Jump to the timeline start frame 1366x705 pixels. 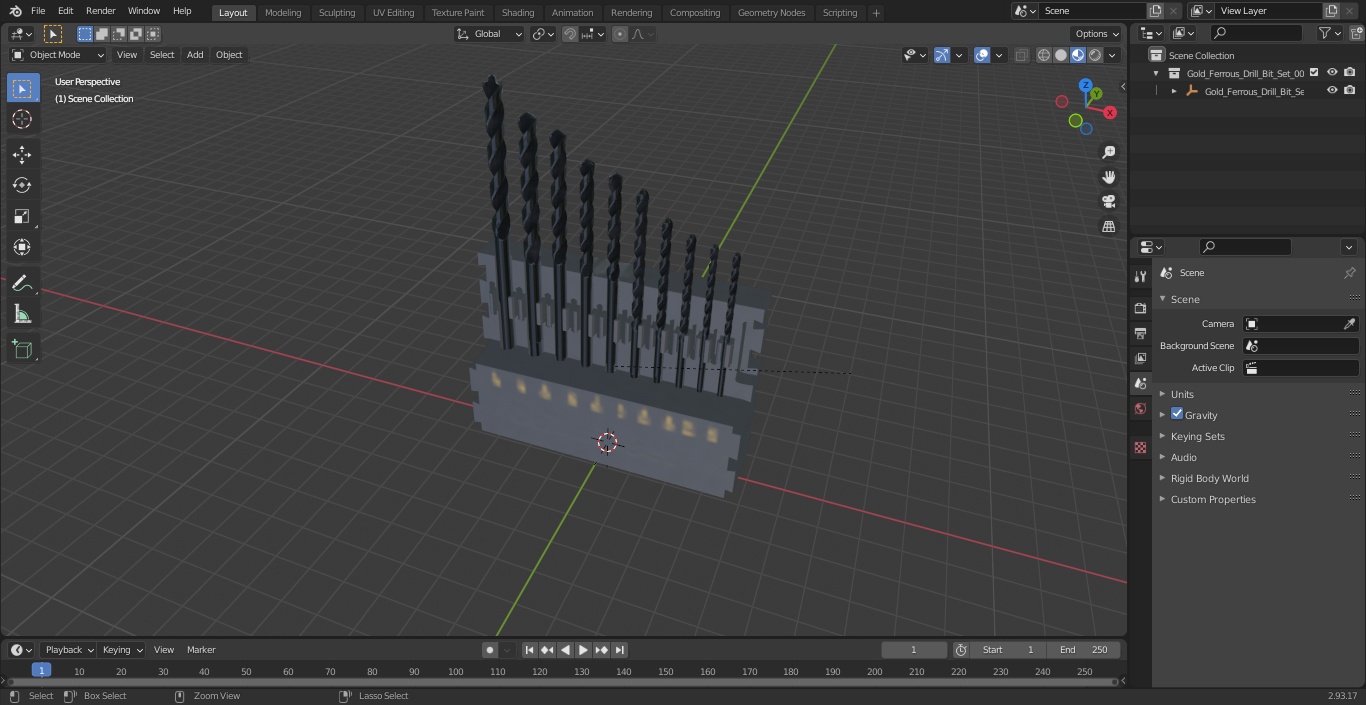(x=530, y=650)
